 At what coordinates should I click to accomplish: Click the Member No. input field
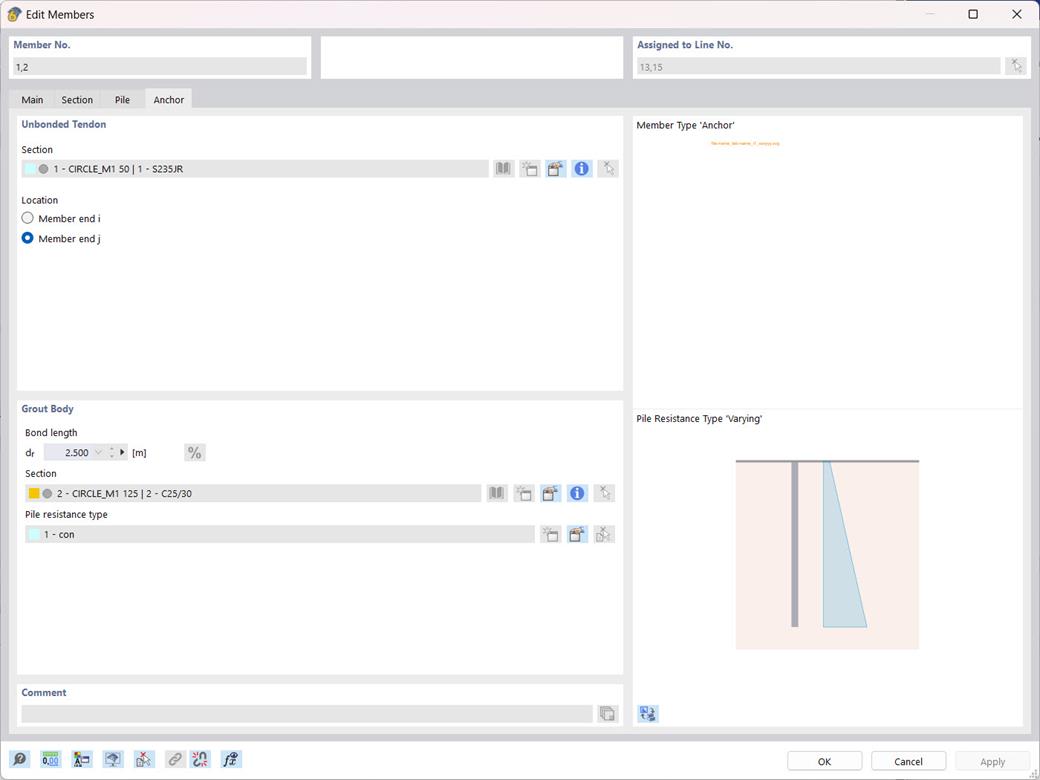tap(159, 66)
